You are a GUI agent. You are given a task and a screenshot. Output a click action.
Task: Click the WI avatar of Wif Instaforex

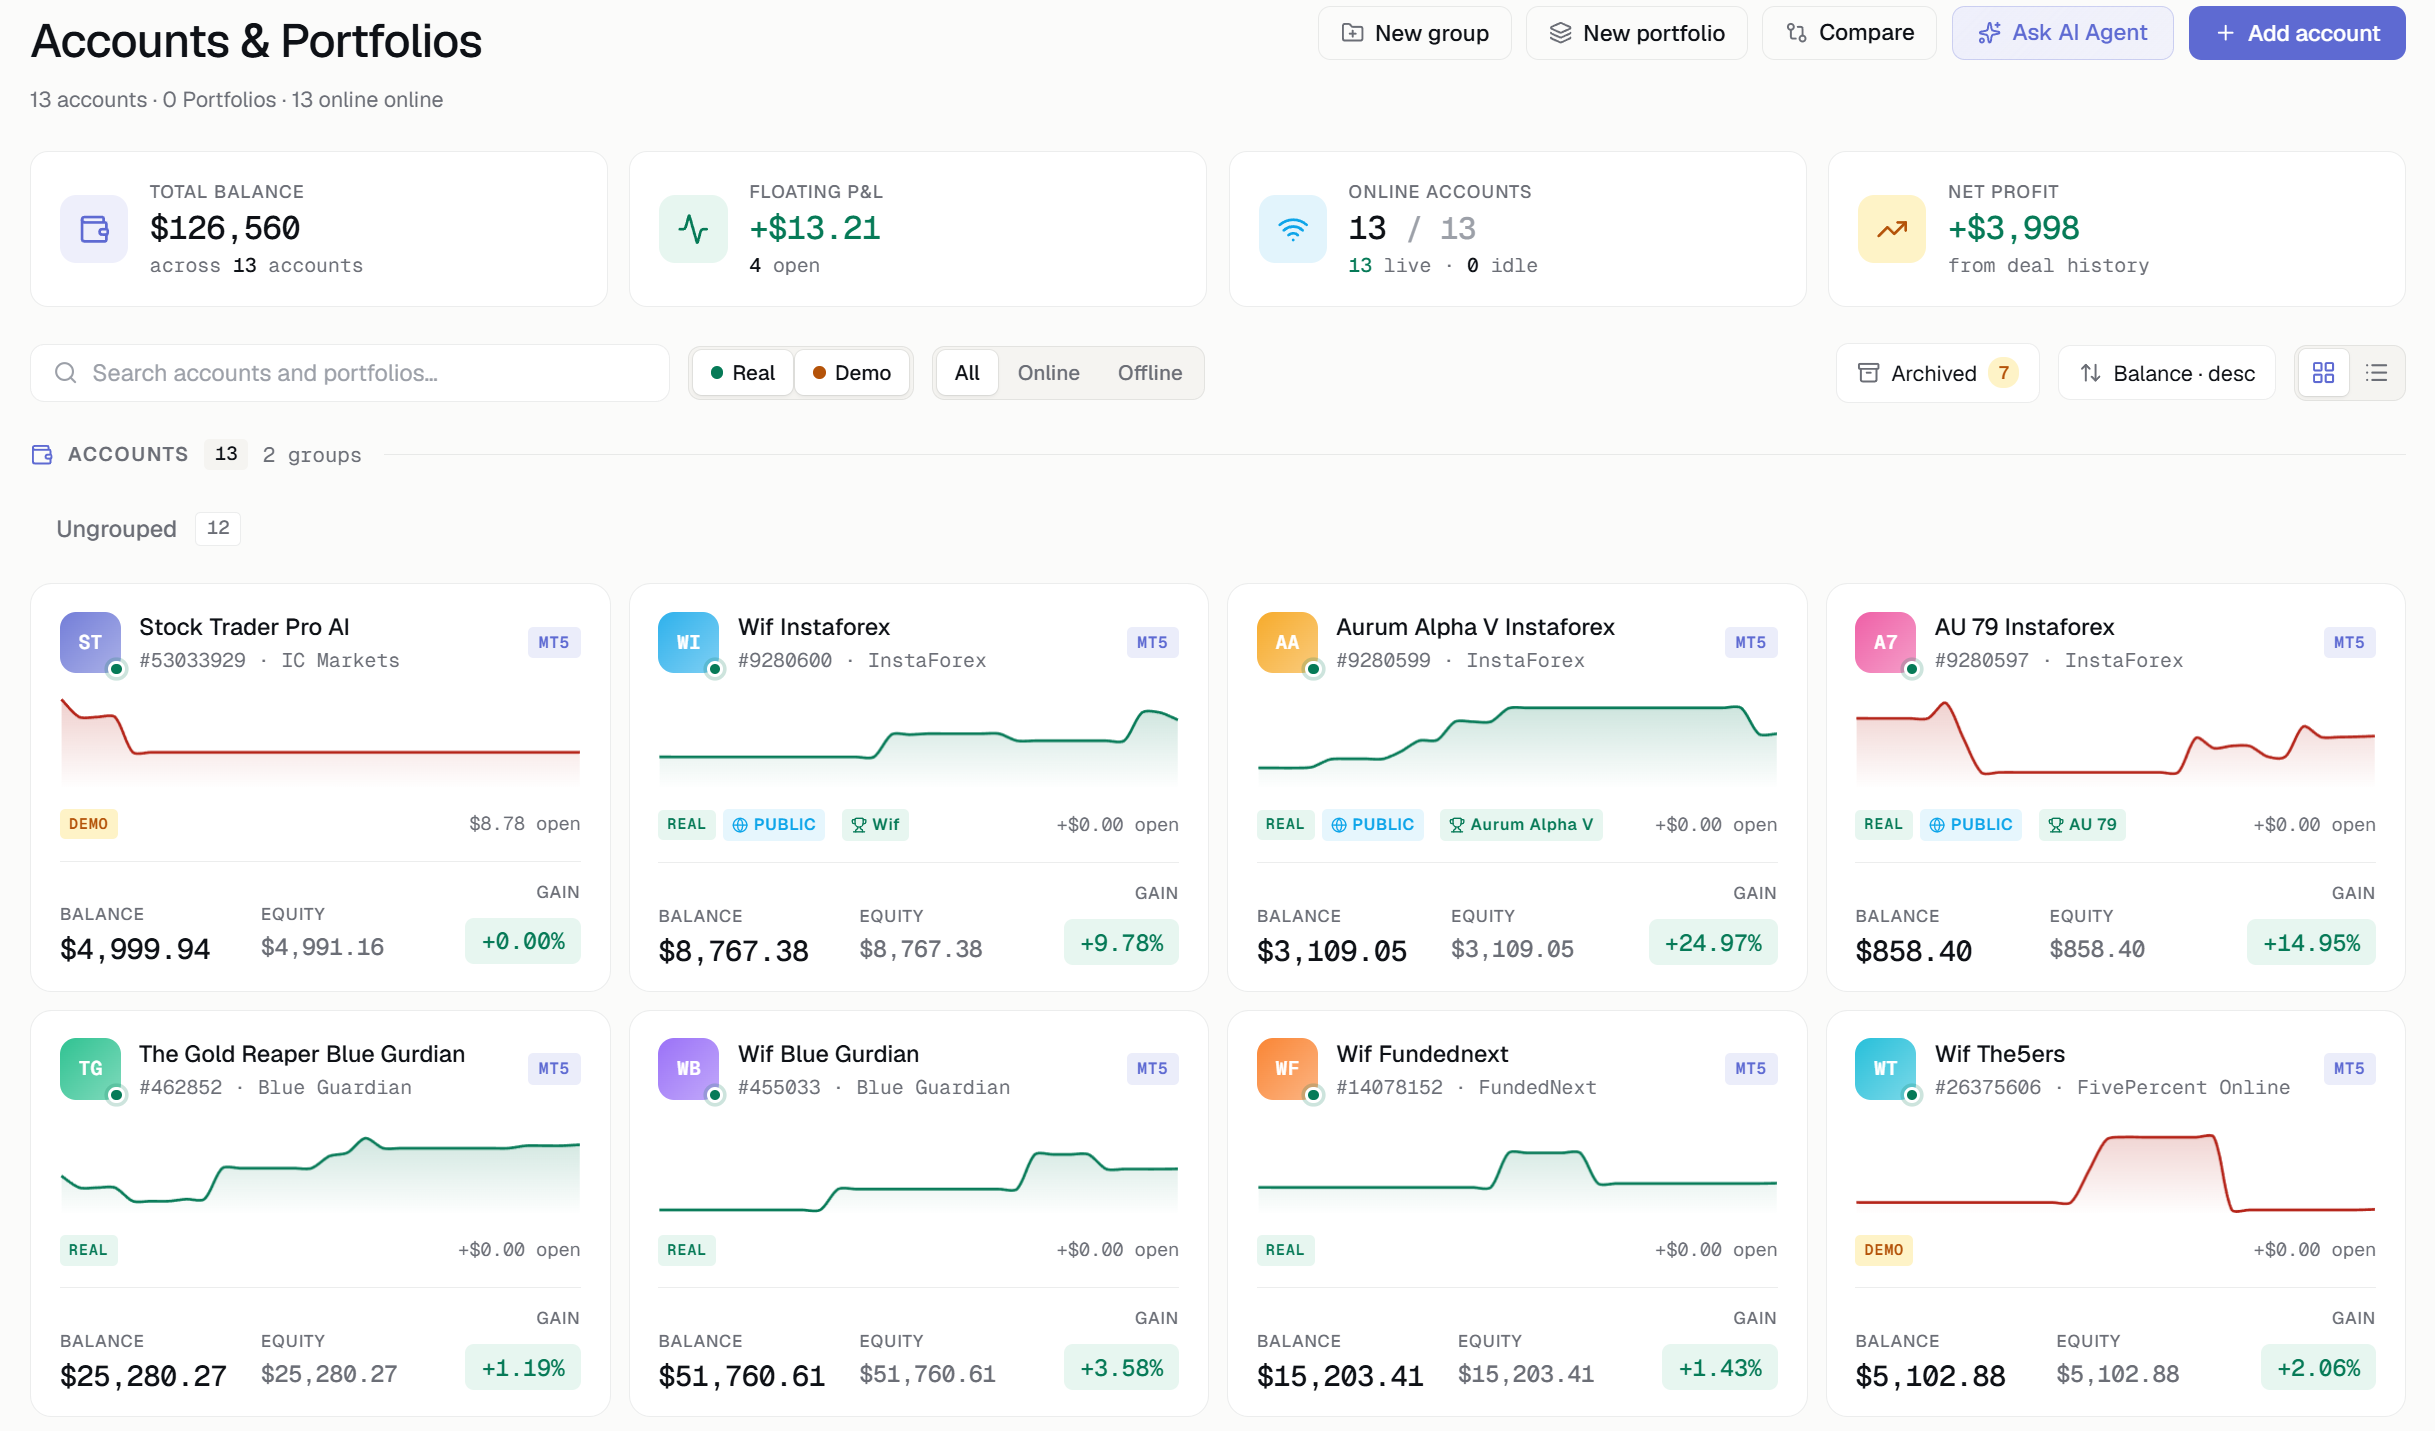[x=688, y=642]
